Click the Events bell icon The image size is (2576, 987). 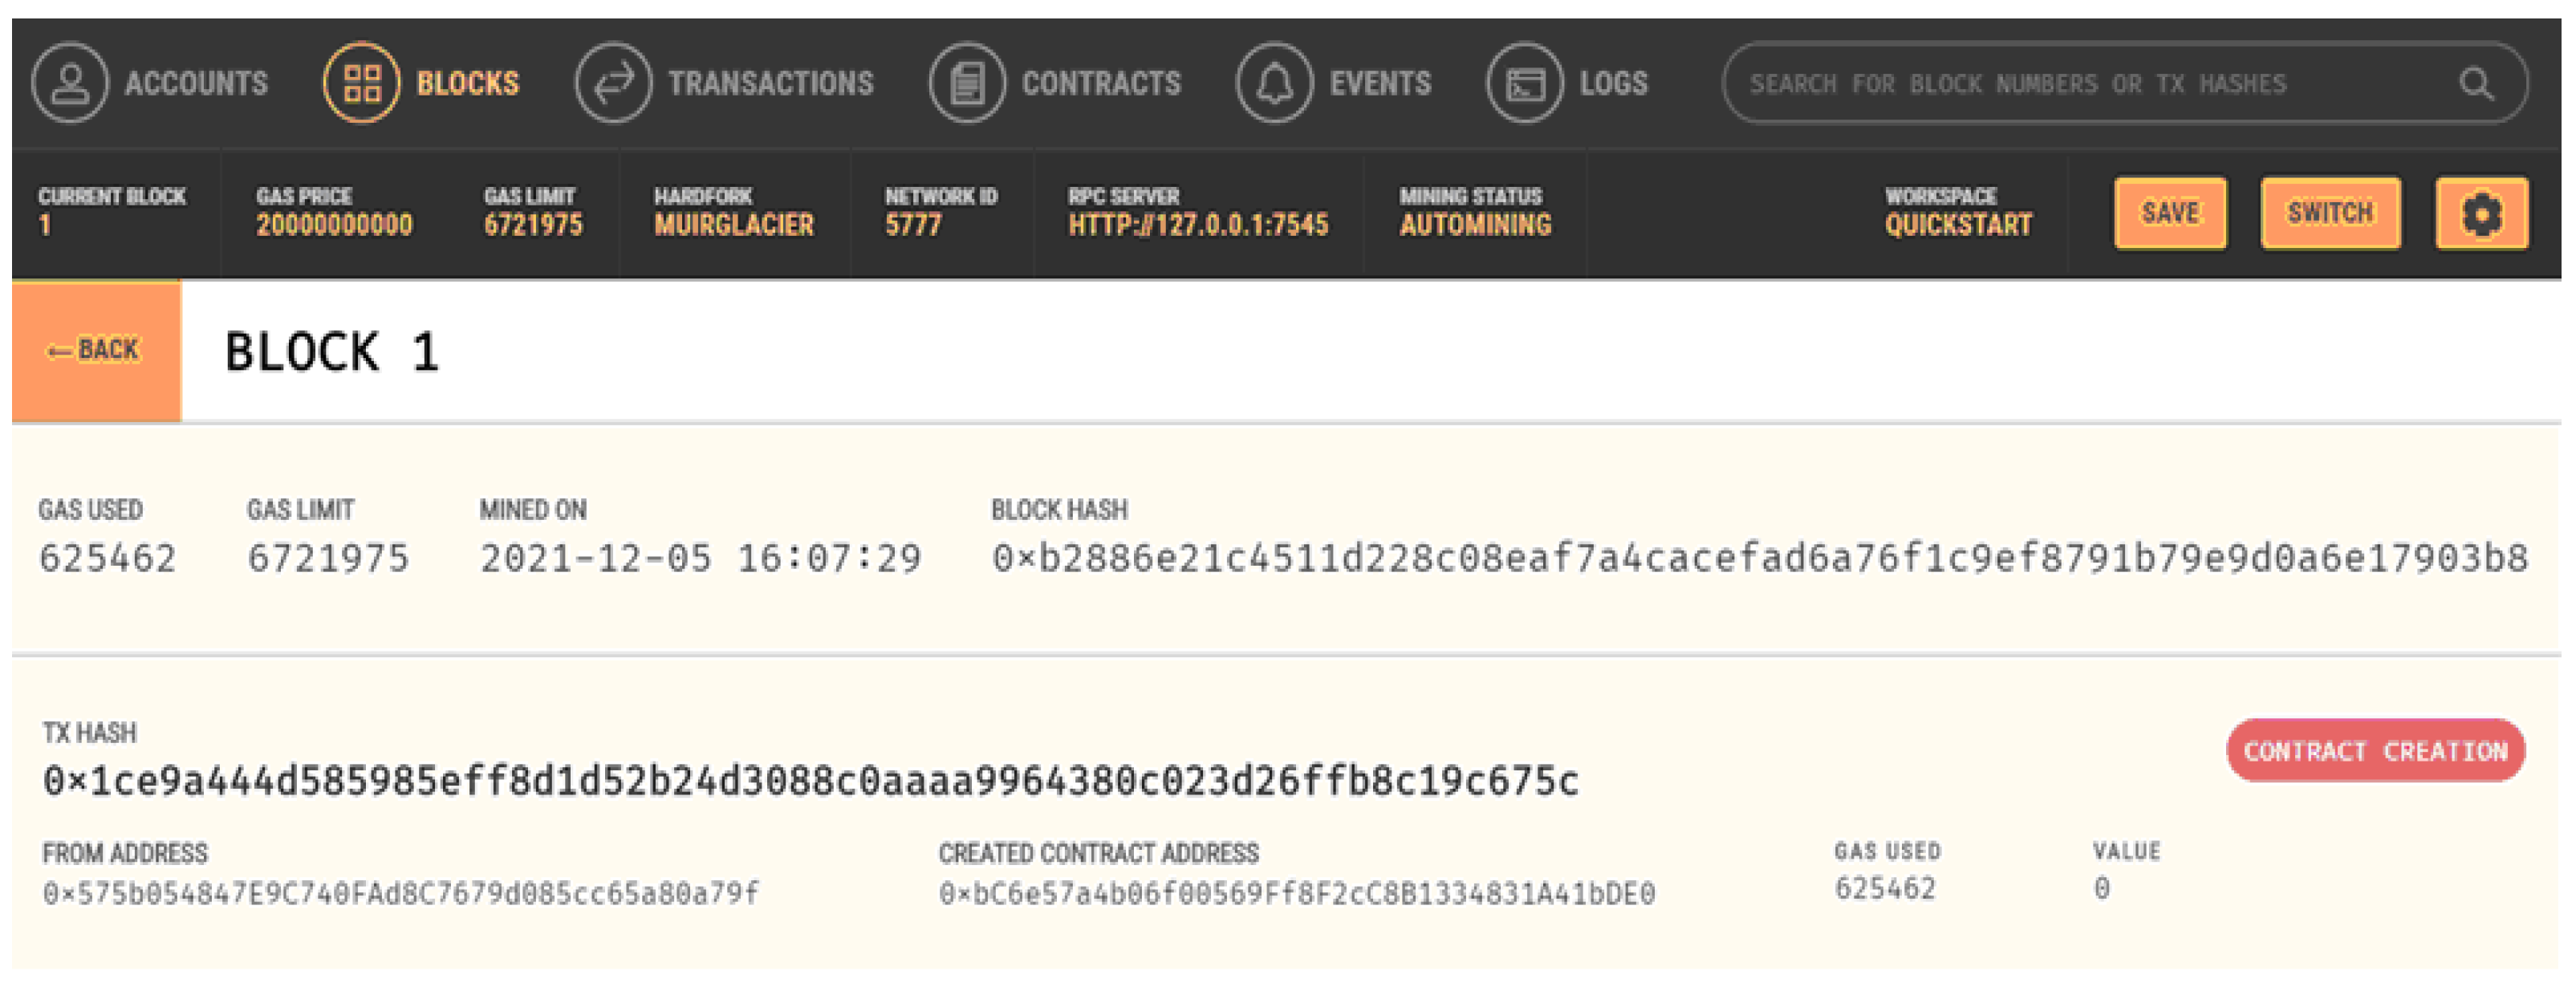pyautogui.click(x=1274, y=83)
